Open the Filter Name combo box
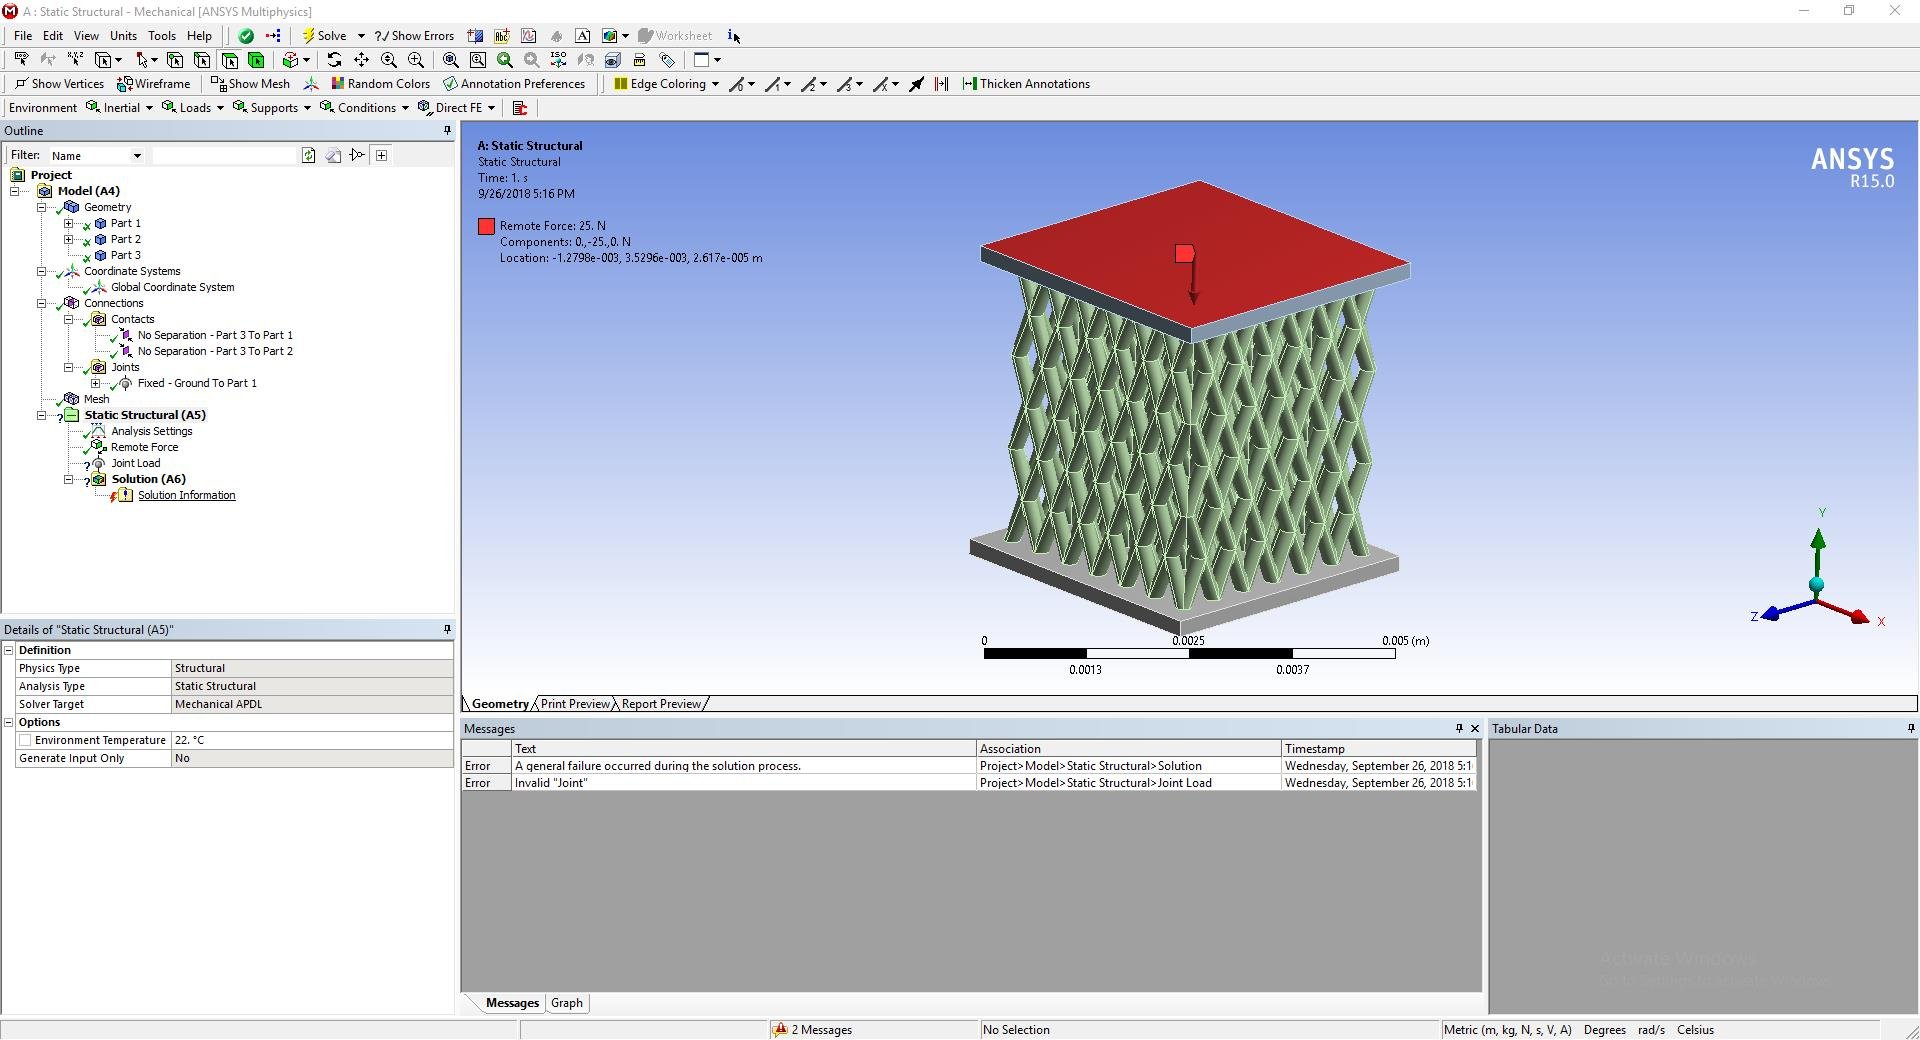Screen dimensions: 1920x1040 (x=96, y=155)
